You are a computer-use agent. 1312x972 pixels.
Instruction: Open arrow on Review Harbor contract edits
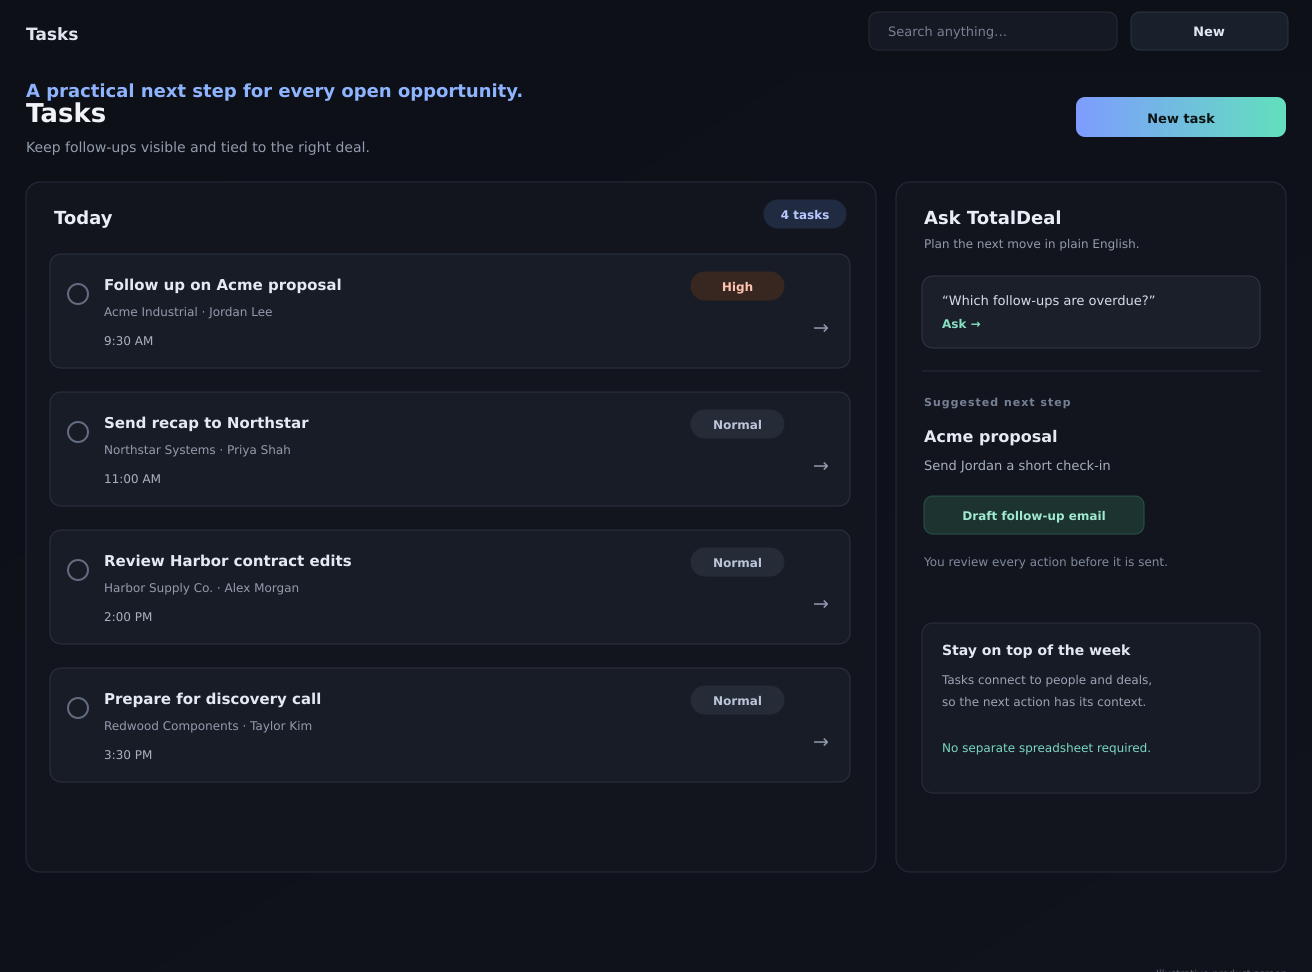821,604
